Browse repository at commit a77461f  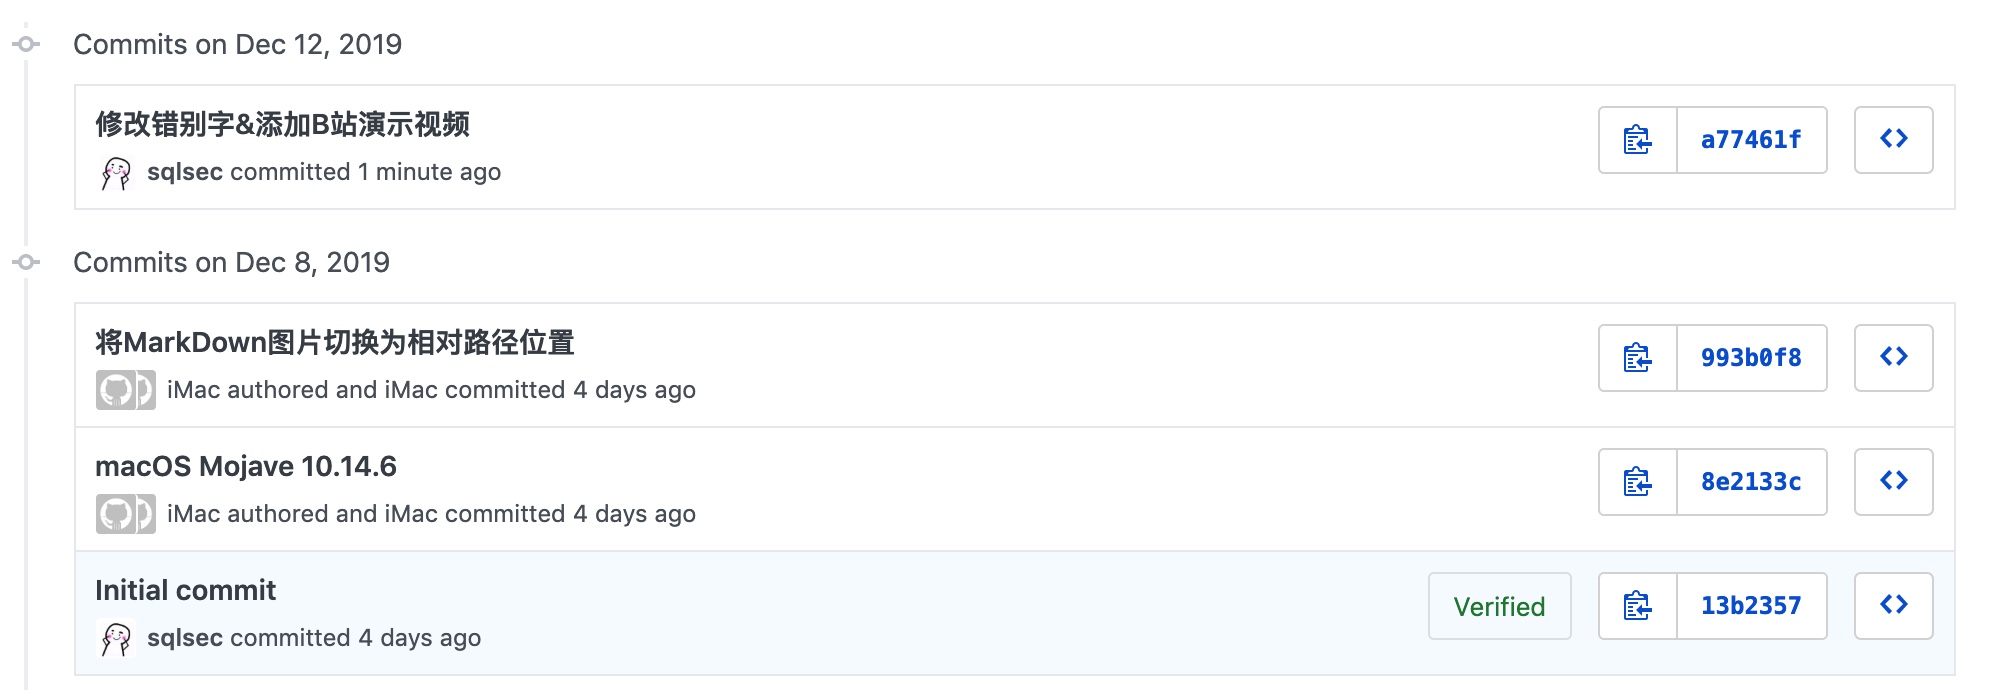[1894, 140]
